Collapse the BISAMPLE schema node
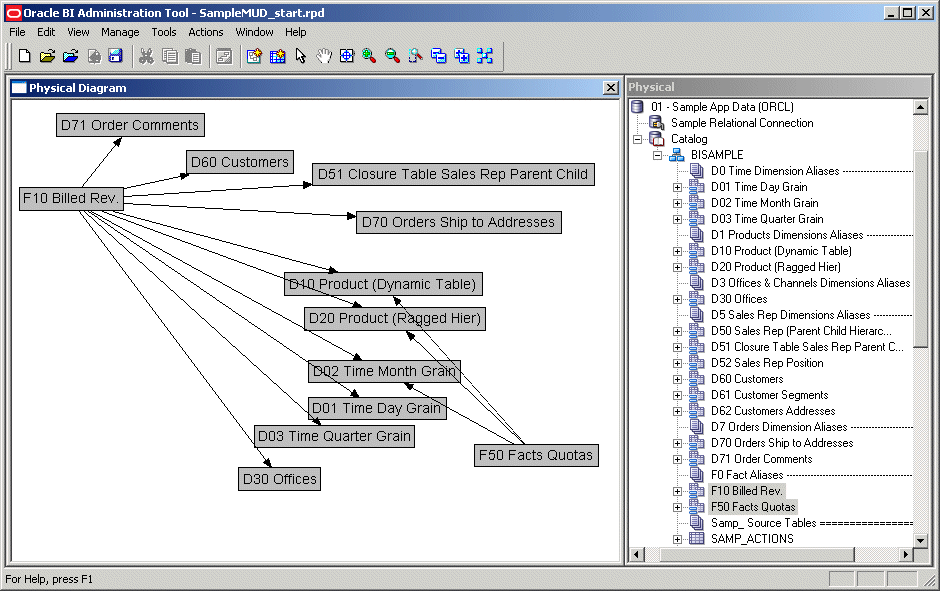 [x=657, y=155]
